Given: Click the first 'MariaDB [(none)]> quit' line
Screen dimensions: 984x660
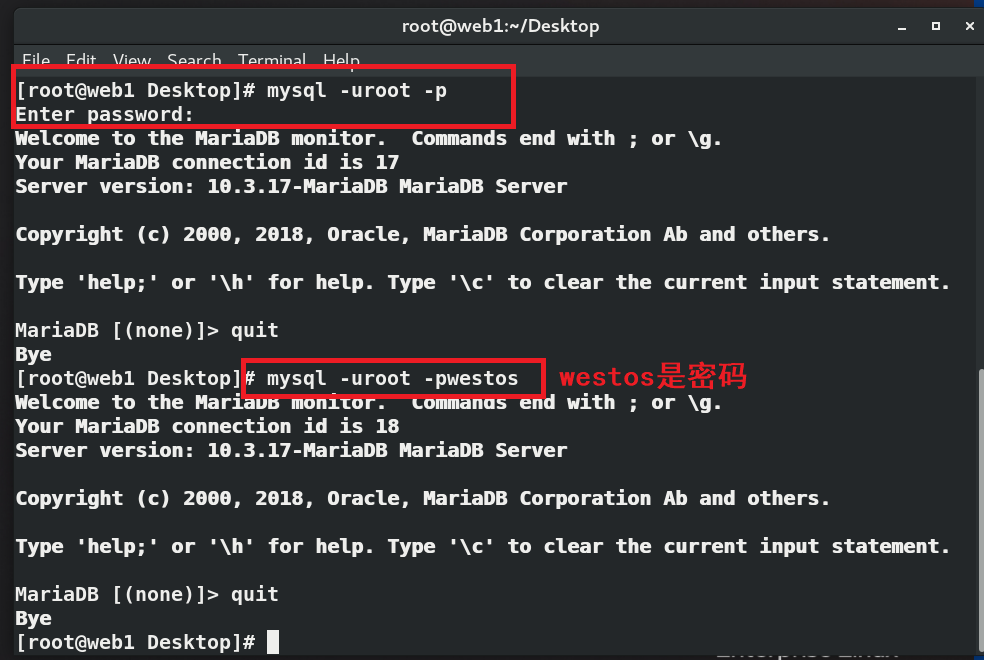Looking at the screenshot, I should tap(147, 331).
